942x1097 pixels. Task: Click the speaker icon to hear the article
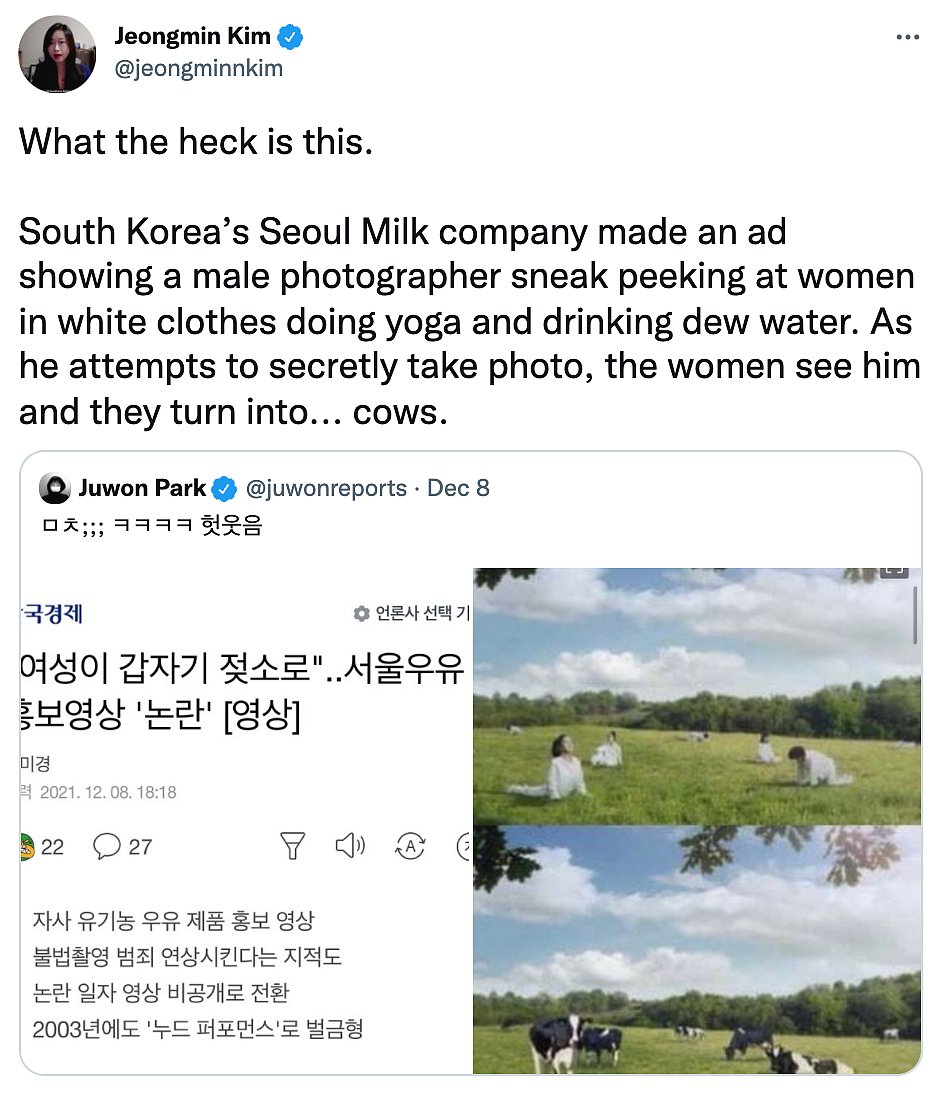351,846
